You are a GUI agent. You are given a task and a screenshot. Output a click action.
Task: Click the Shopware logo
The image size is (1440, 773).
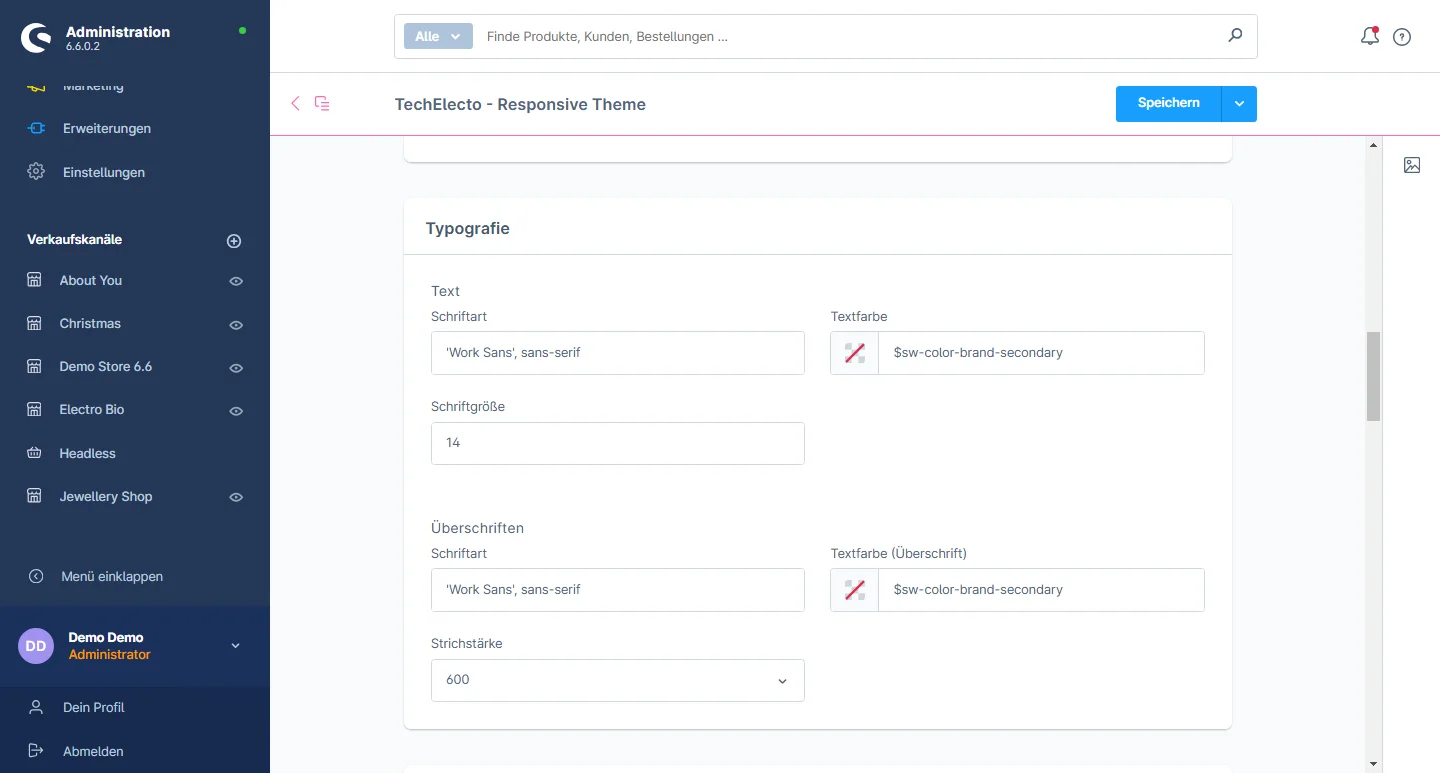coord(37,38)
